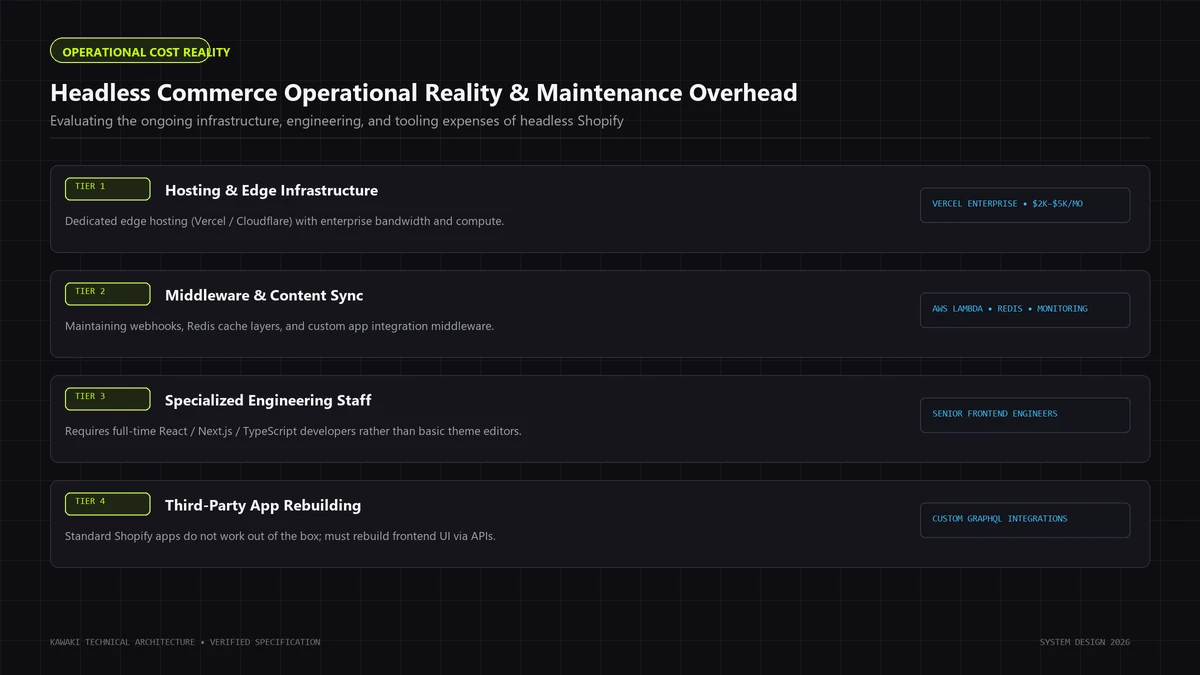Click the TIER 2 label badge
The height and width of the screenshot is (675, 1200).
point(108,294)
